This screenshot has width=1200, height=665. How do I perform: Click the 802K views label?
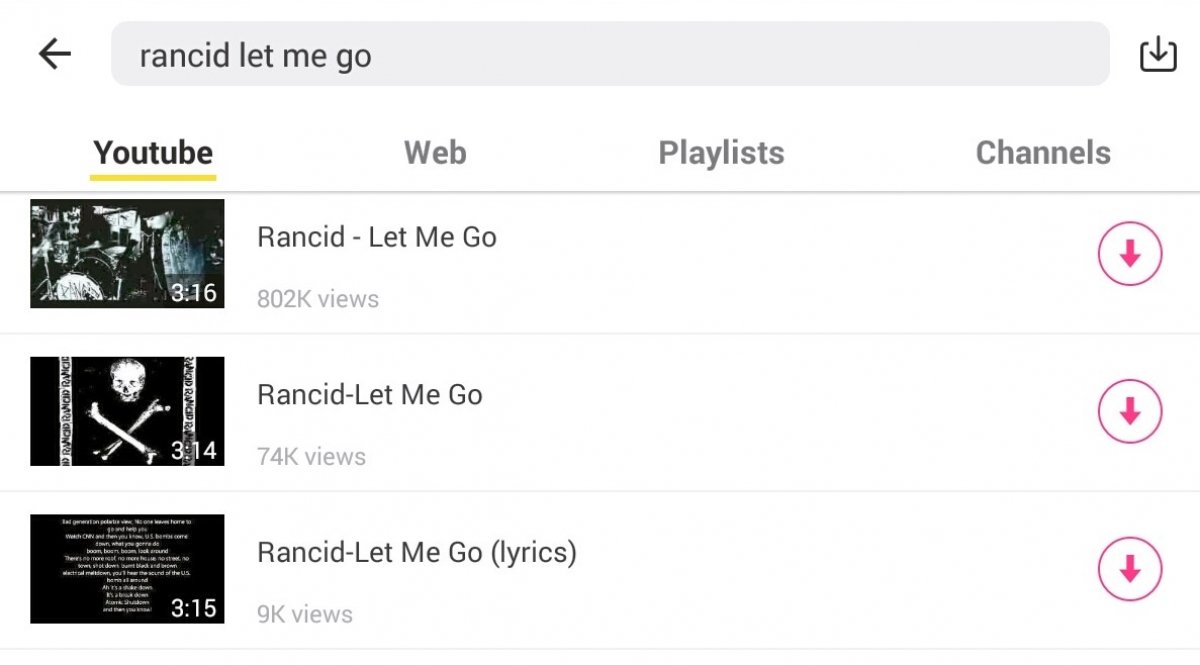(318, 299)
